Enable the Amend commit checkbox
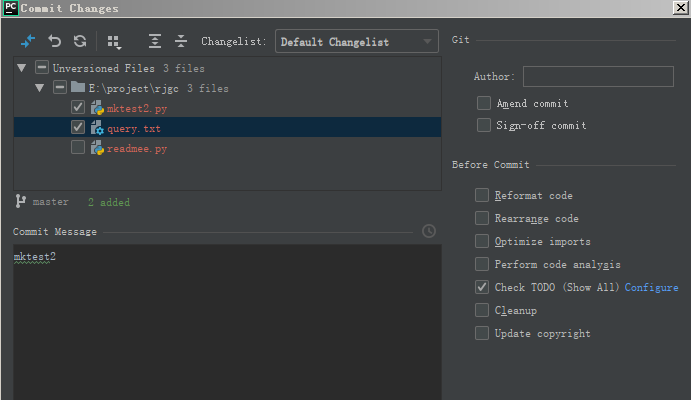Screen dimensions: 691x400 click(x=484, y=103)
